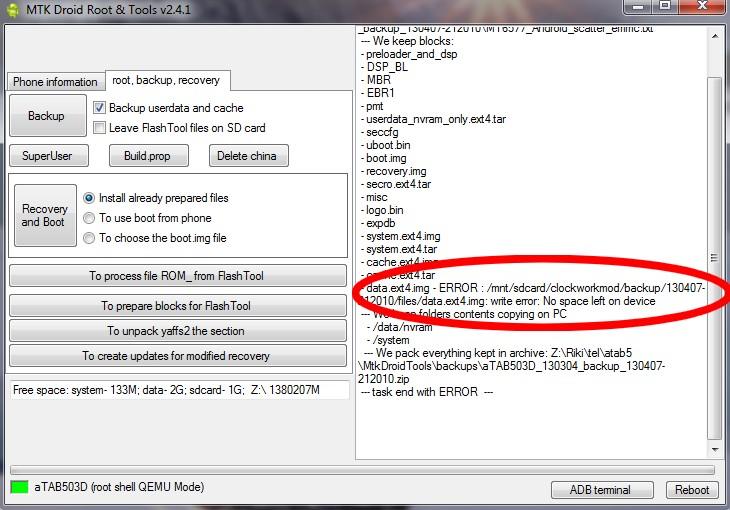Click the SuperUser button
Viewport: 730px width, 510px height.
[48, 156]
